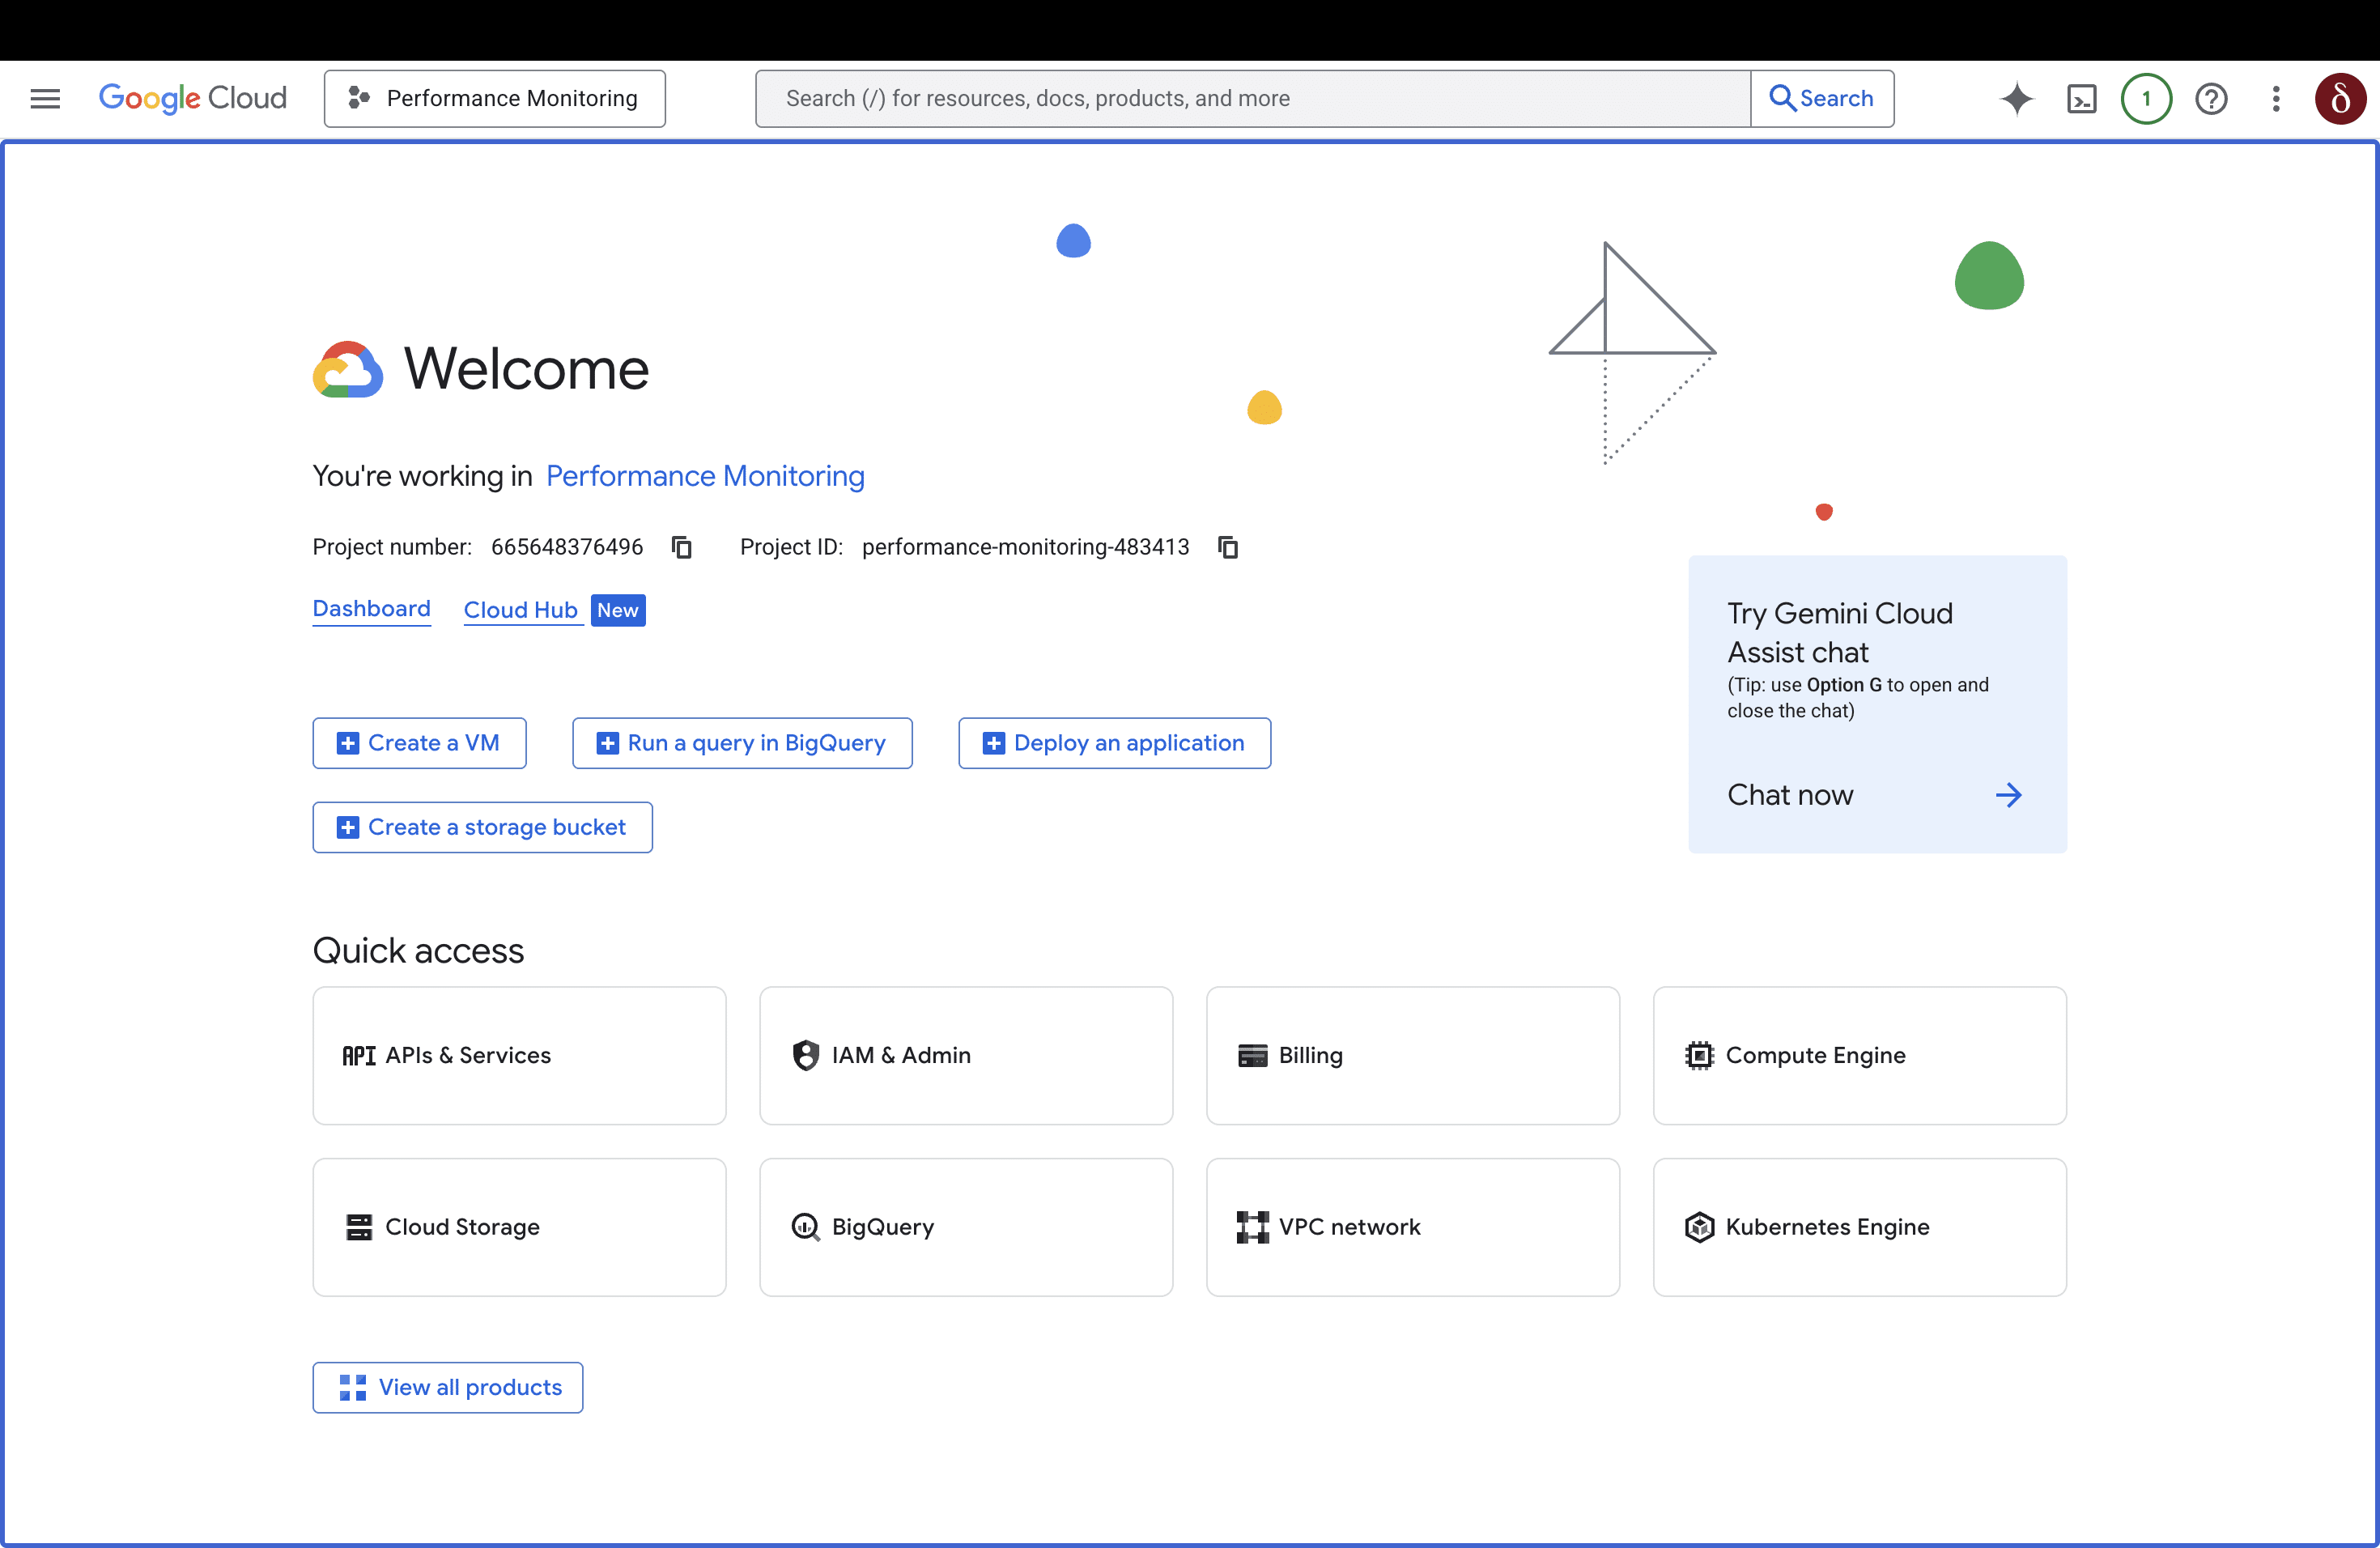
Task: Switch to the Cloud Hub view
Action: 521,610
